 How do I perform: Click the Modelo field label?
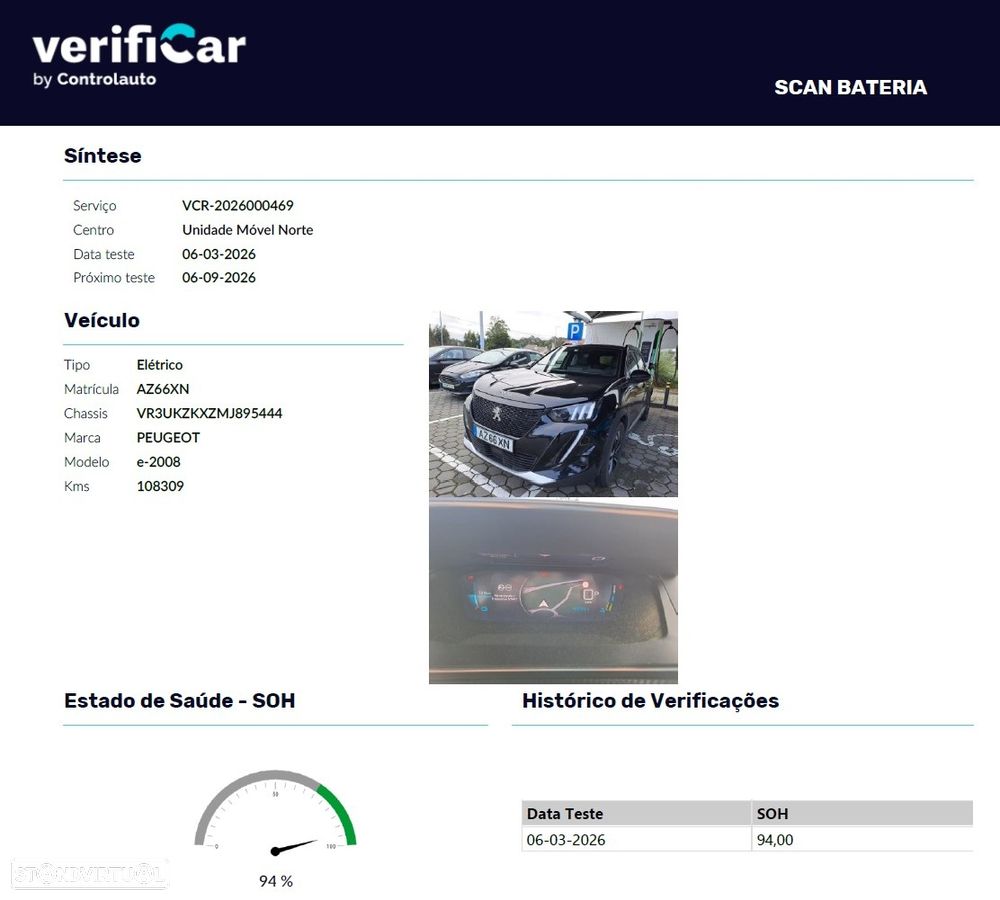click(x=86, y=462)
